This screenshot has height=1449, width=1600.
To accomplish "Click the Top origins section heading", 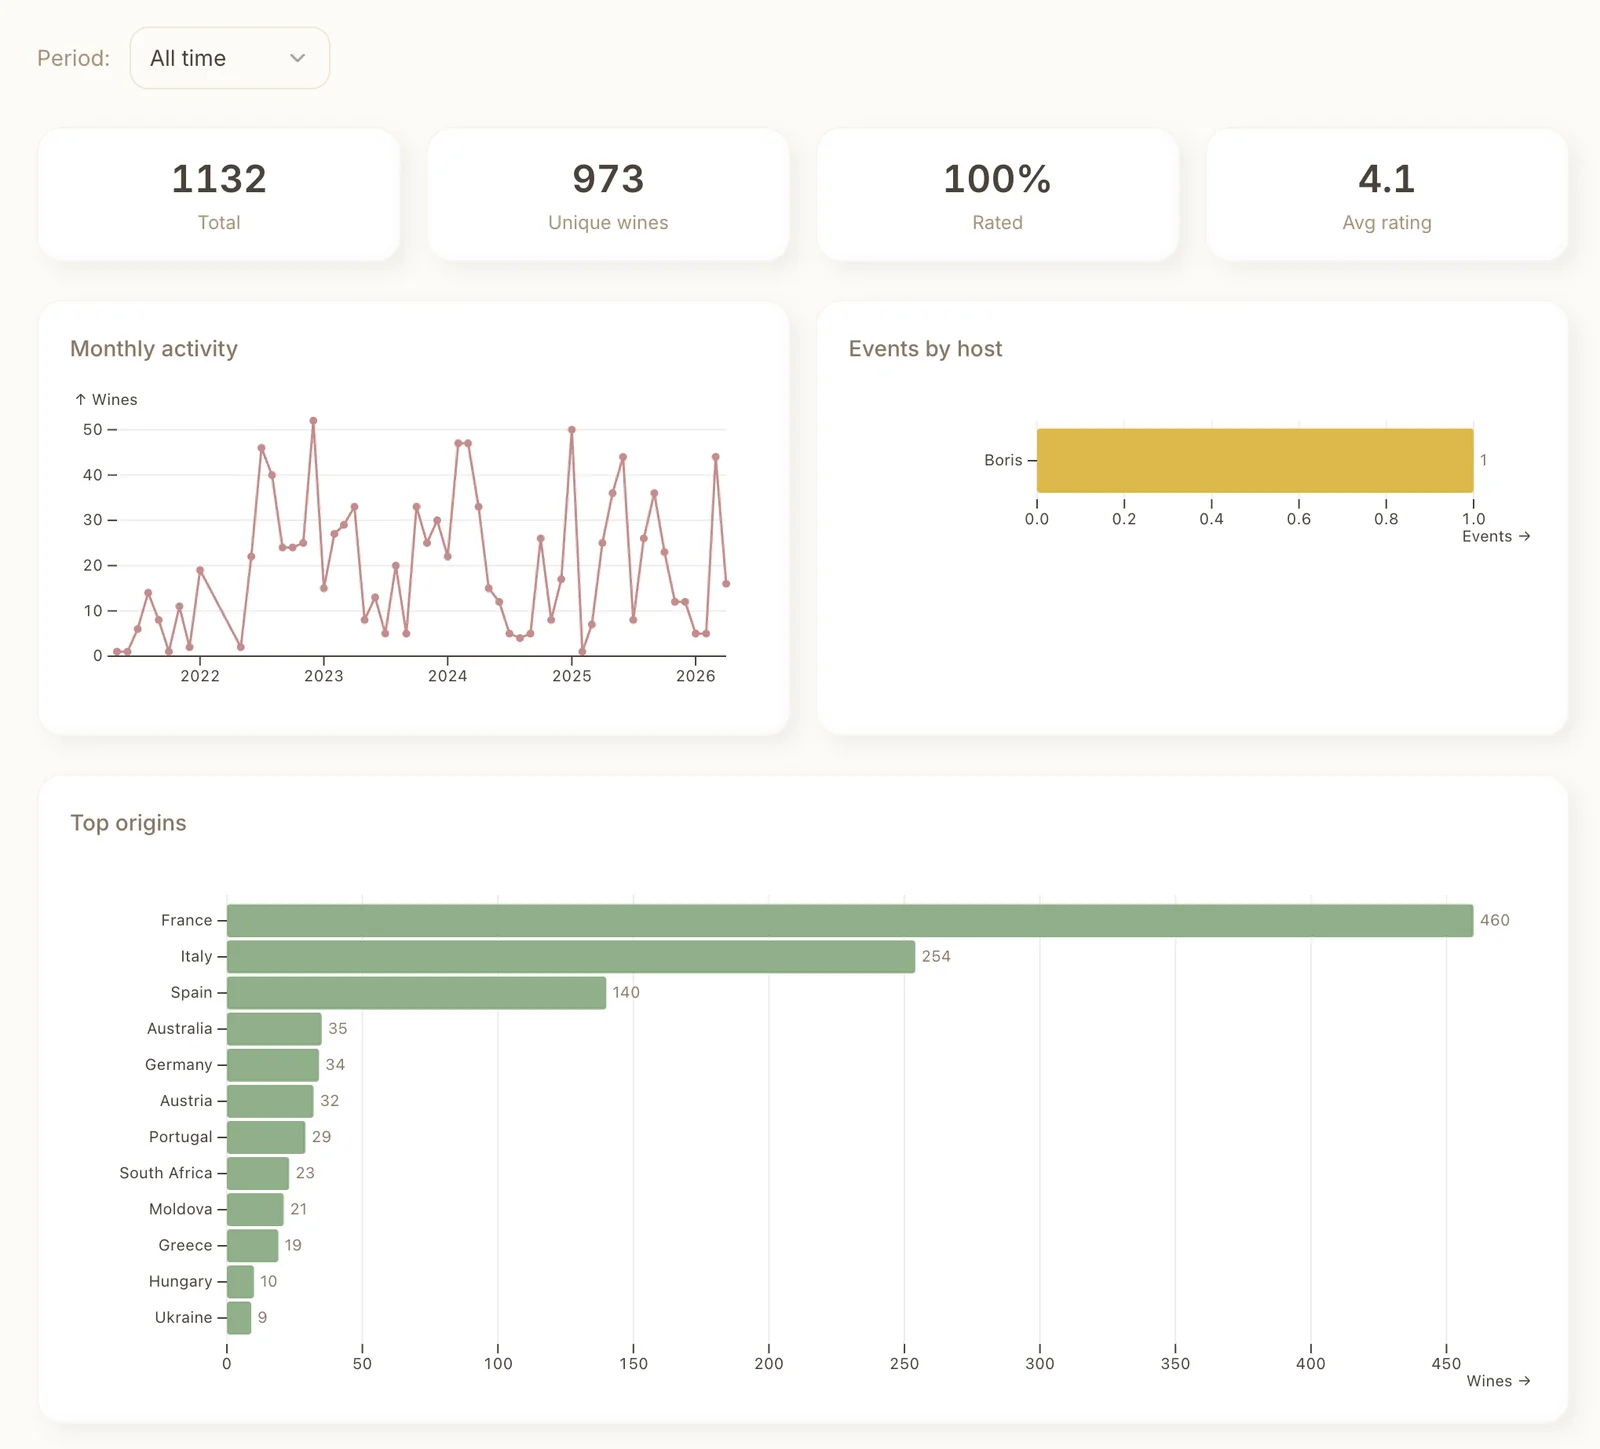I will 128,822.
